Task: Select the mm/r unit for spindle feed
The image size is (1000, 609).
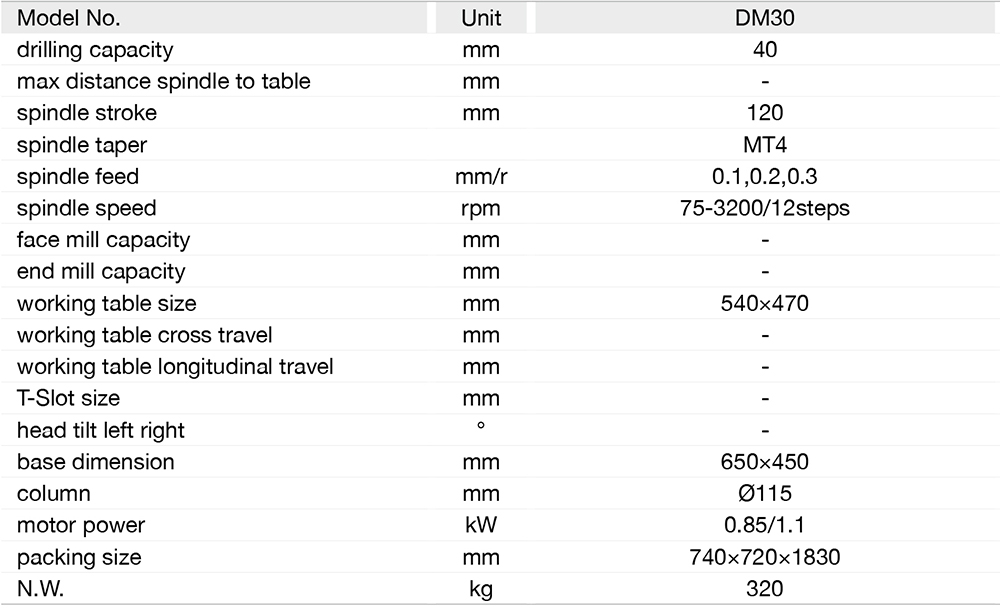Action: (481, 177)
